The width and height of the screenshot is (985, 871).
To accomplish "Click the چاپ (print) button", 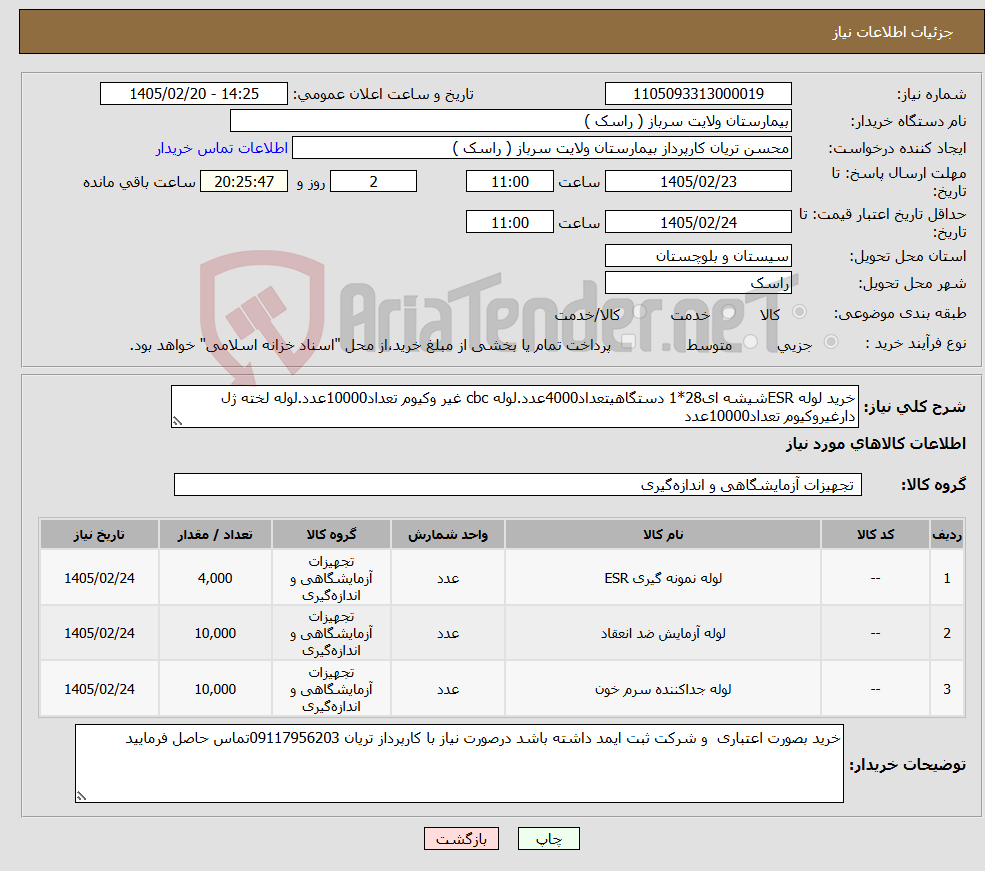I will (x=548, y=838).
